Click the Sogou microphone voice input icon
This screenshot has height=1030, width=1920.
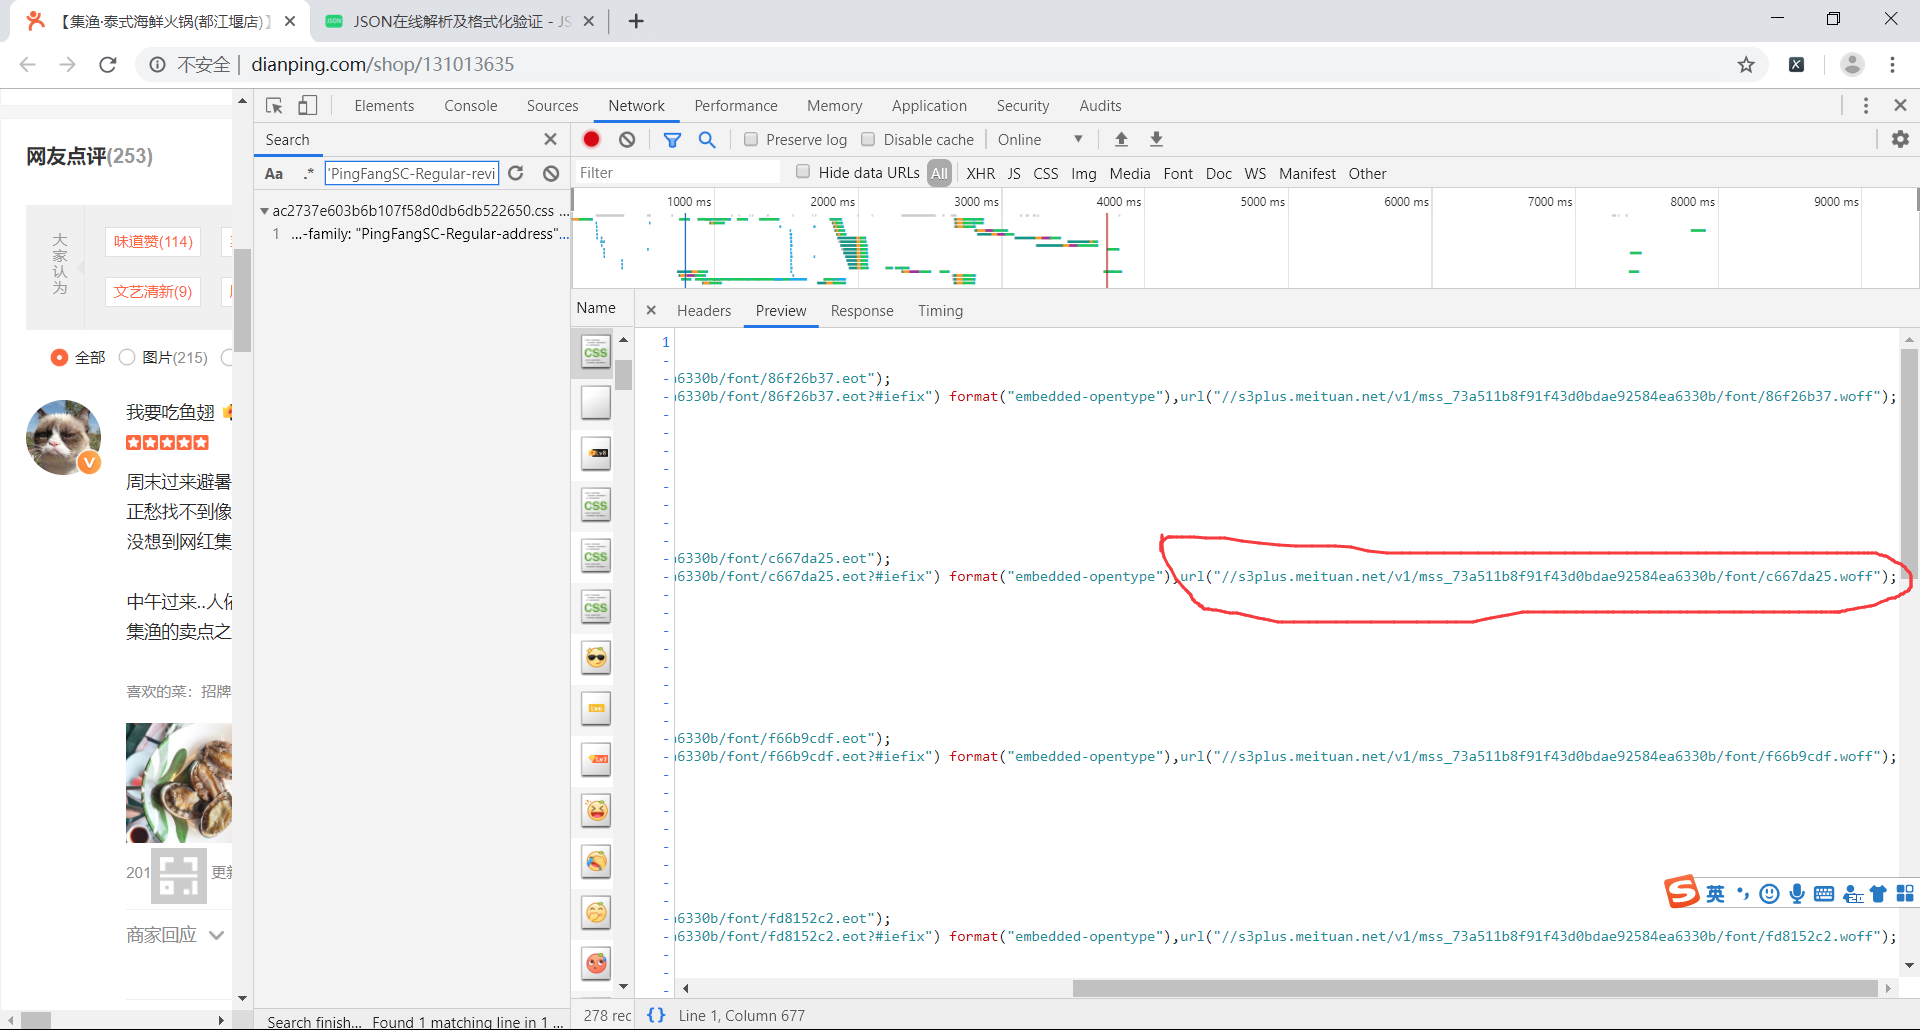pos(1797,894)
